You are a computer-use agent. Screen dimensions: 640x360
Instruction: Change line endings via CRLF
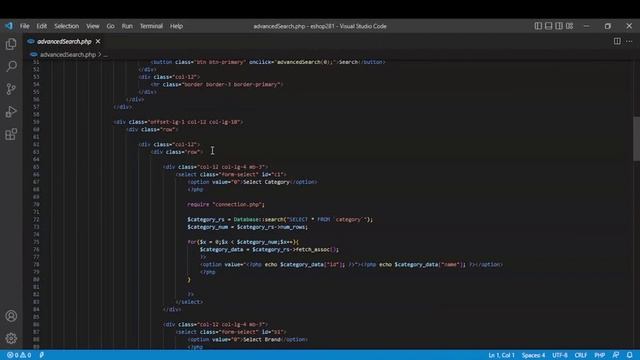point(580,355)
